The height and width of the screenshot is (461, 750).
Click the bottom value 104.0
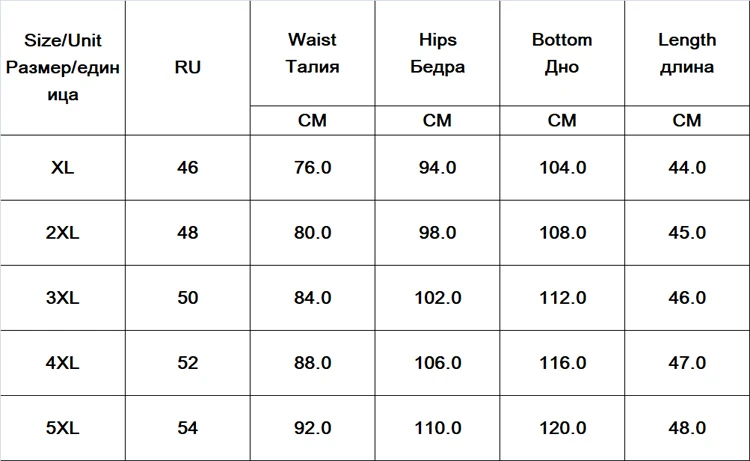pyautogui.click(x=562, y=167)
